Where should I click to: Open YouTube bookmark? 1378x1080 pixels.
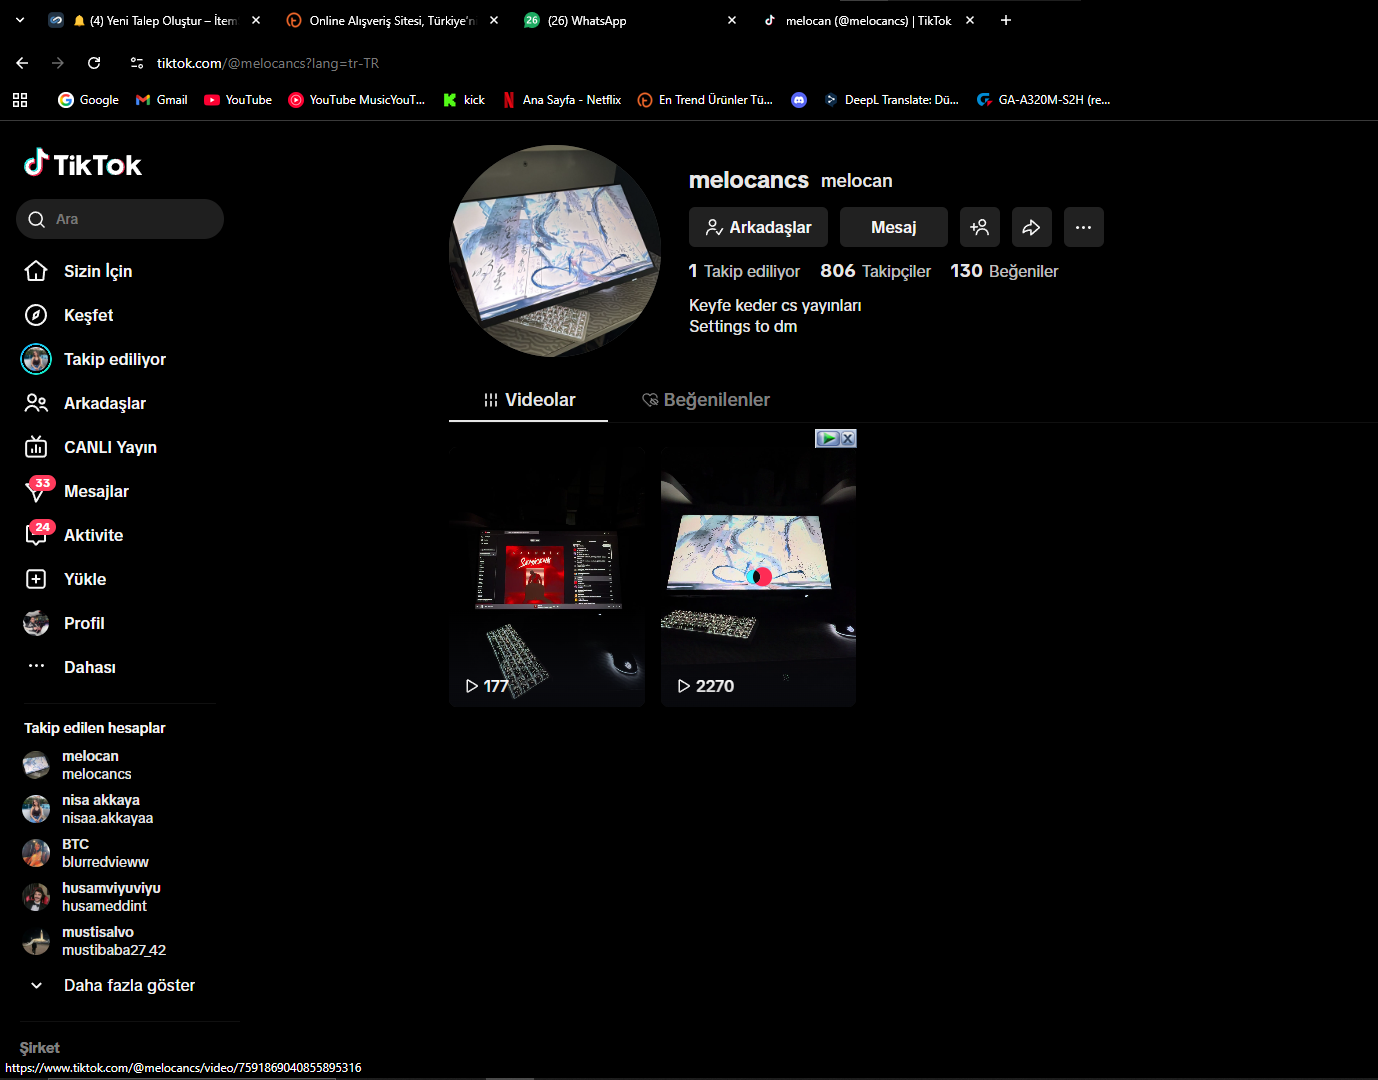point(238,100)
